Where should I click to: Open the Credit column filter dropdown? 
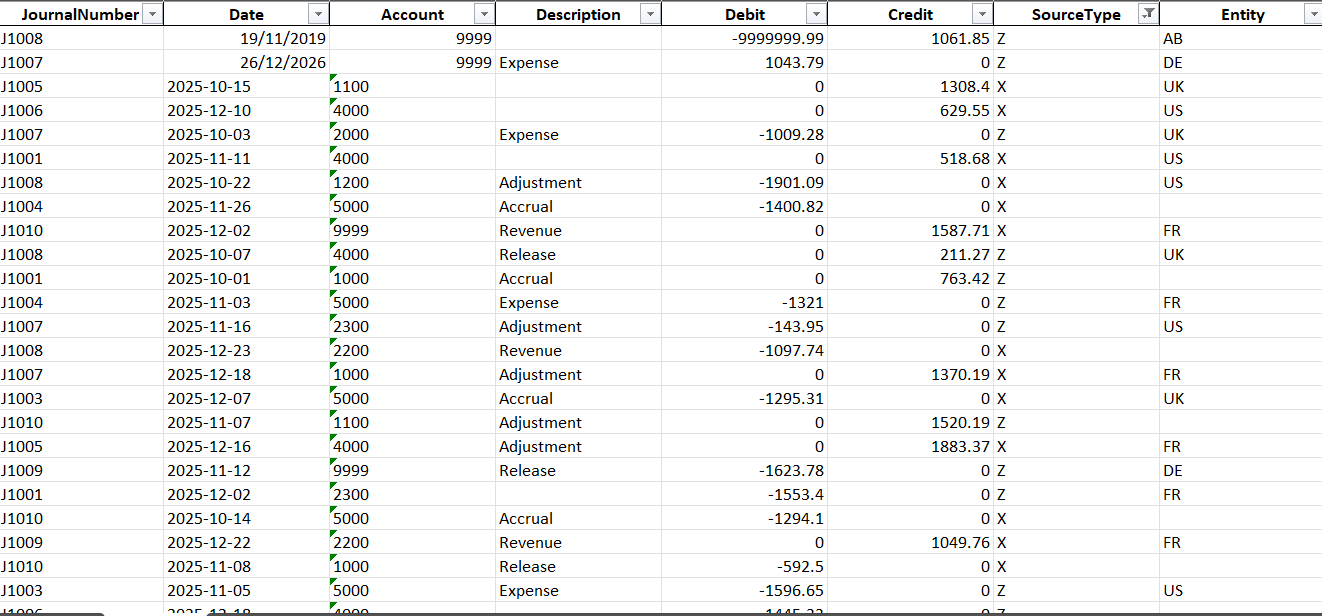coord(982,14)
